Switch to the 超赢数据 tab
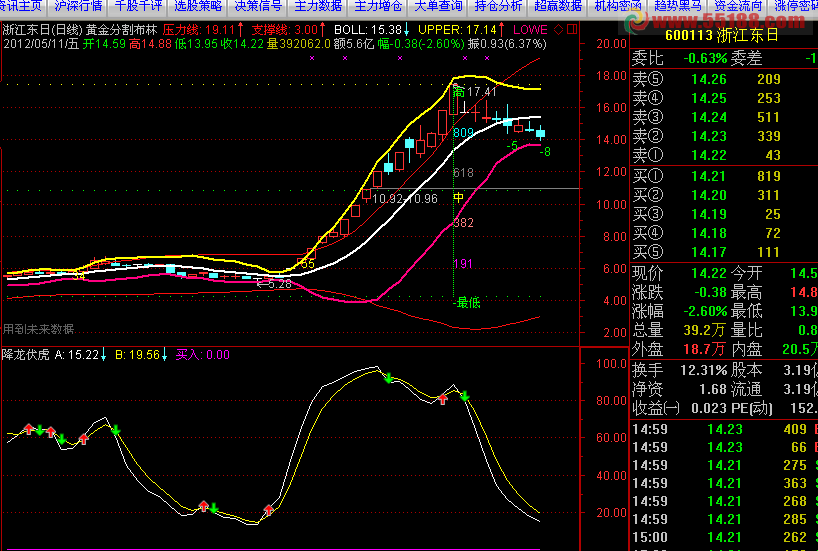The image size is (818, 551). (x=558, y=6)
